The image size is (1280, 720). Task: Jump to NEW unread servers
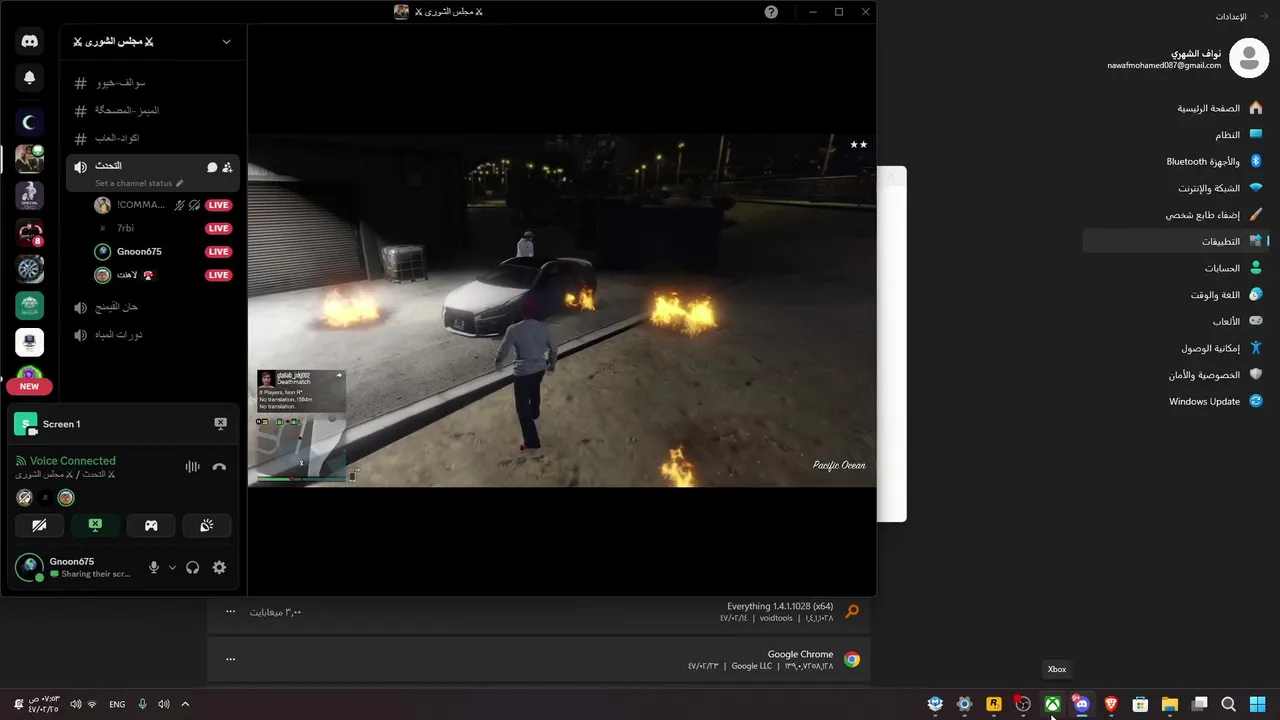pyautogui.click(x=29, y=386)
